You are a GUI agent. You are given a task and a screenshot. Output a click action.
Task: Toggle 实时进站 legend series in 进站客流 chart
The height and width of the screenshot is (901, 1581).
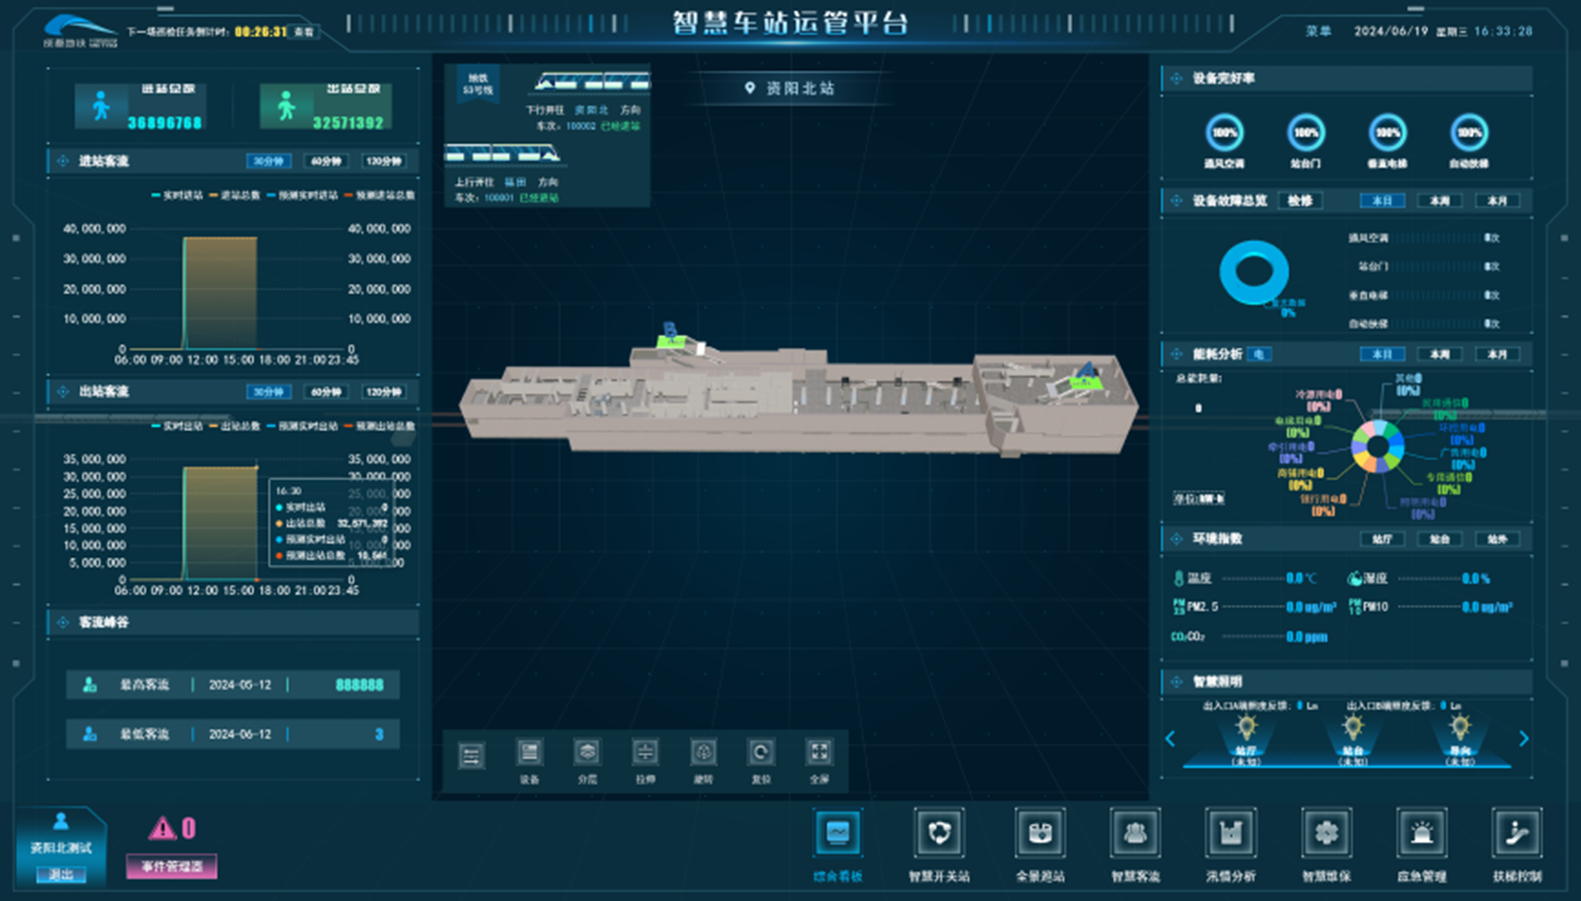pyautogui.click(x=177, y=195)
